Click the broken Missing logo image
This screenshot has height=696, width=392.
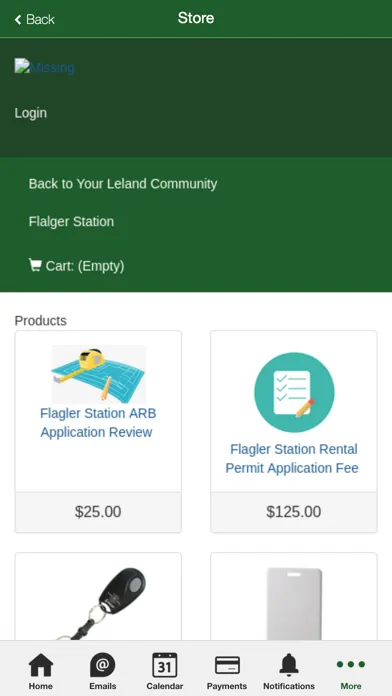coord(44,67)
